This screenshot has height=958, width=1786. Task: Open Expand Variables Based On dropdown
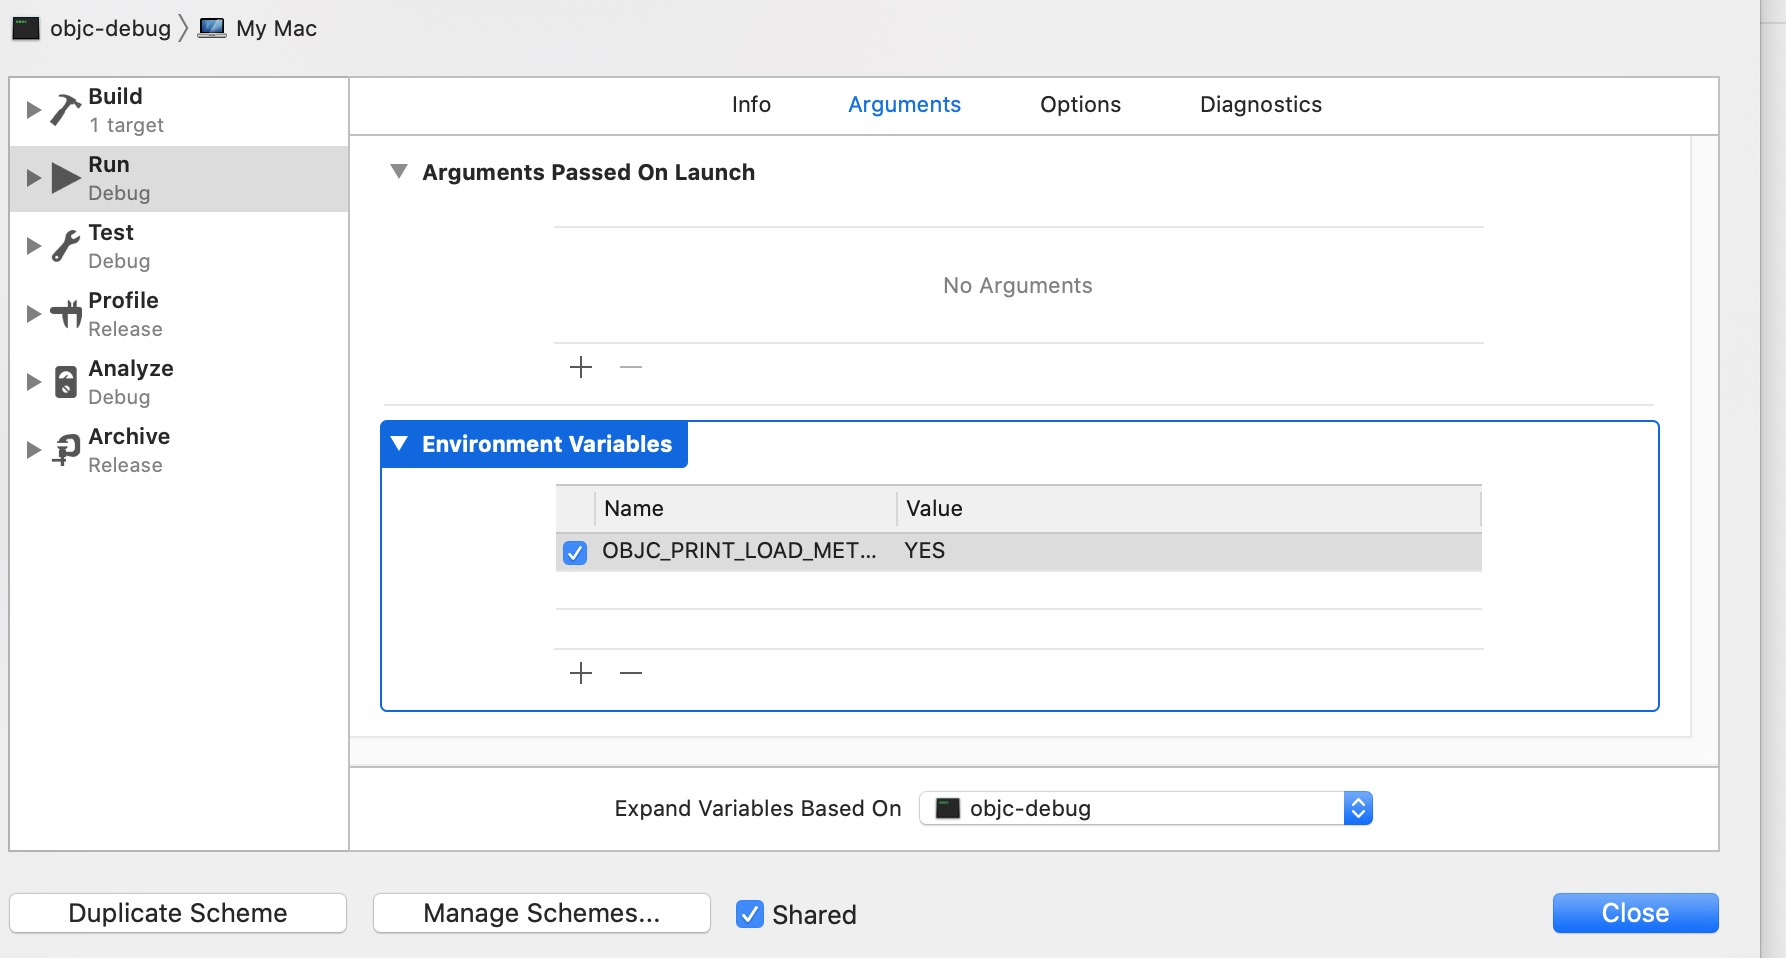1145,808
